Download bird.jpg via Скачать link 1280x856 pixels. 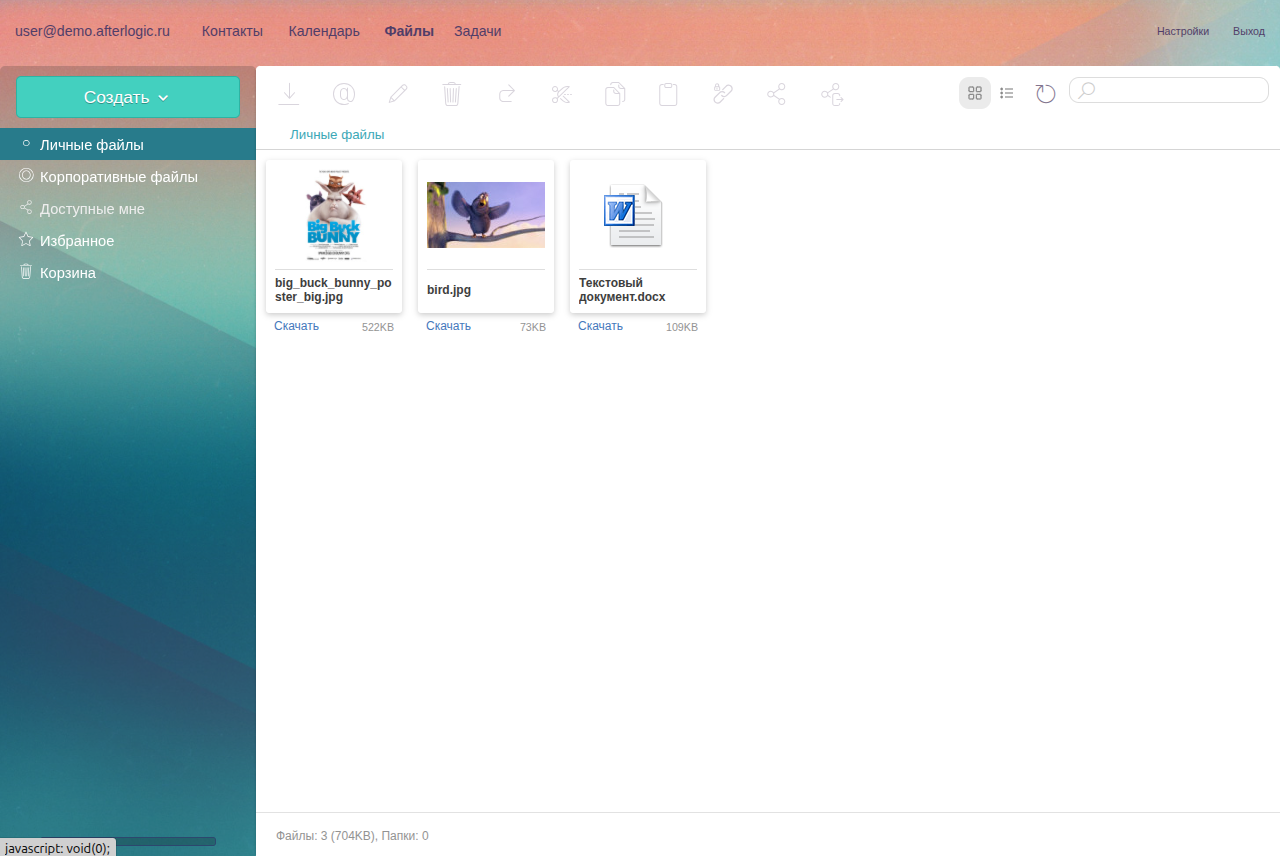pos(448,326)
